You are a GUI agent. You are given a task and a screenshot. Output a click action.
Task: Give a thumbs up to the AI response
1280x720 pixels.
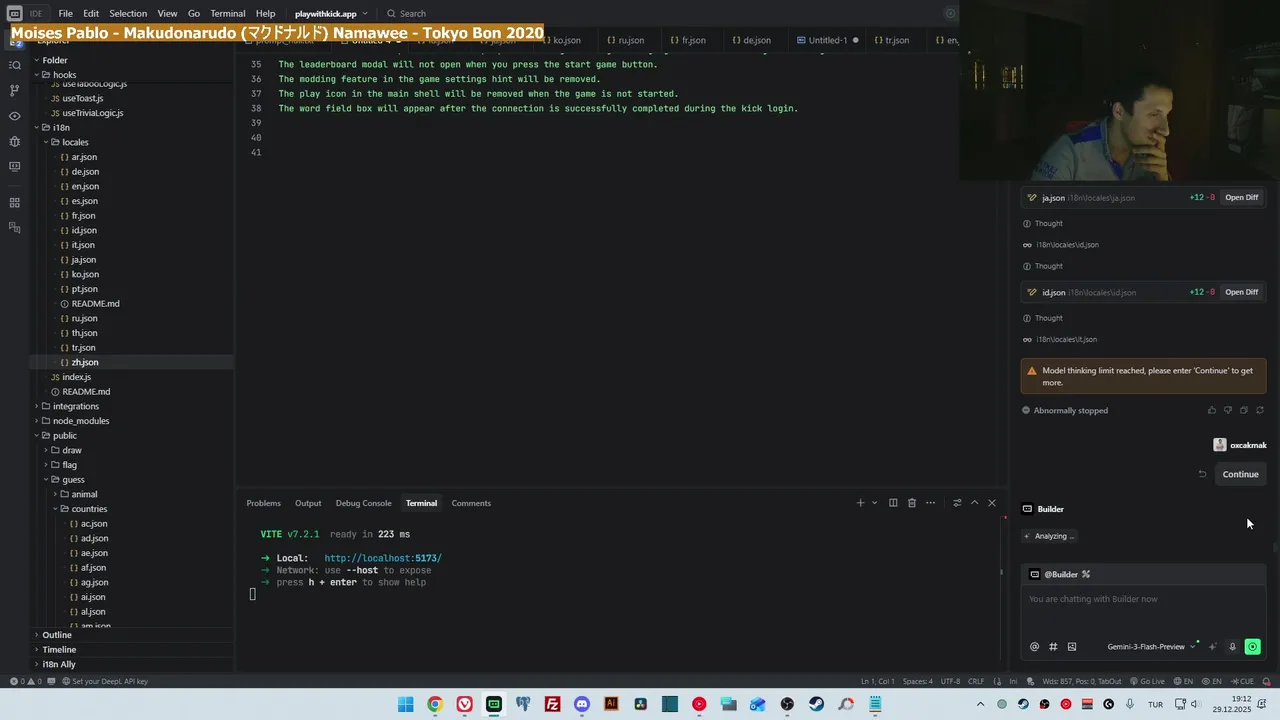tap(1212, 410)
